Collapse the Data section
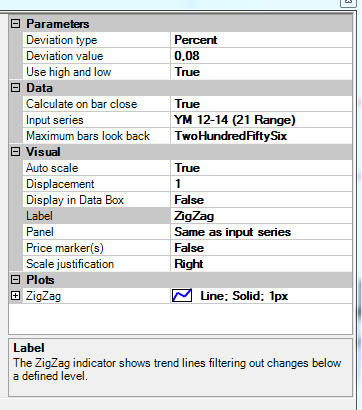 point(15,88)
